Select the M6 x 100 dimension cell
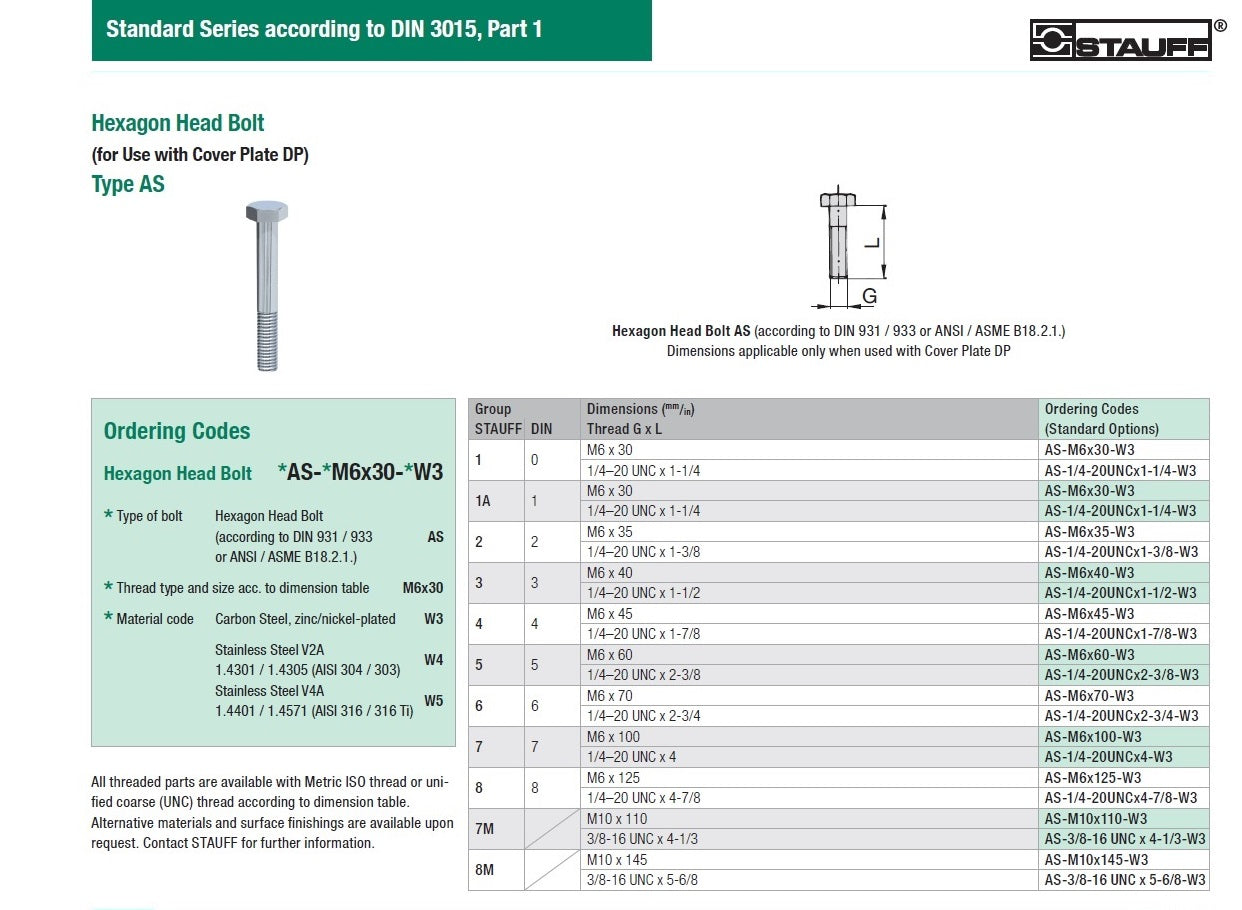The height and width of the screenshot is (910, 1242). [x=613, y=737]
